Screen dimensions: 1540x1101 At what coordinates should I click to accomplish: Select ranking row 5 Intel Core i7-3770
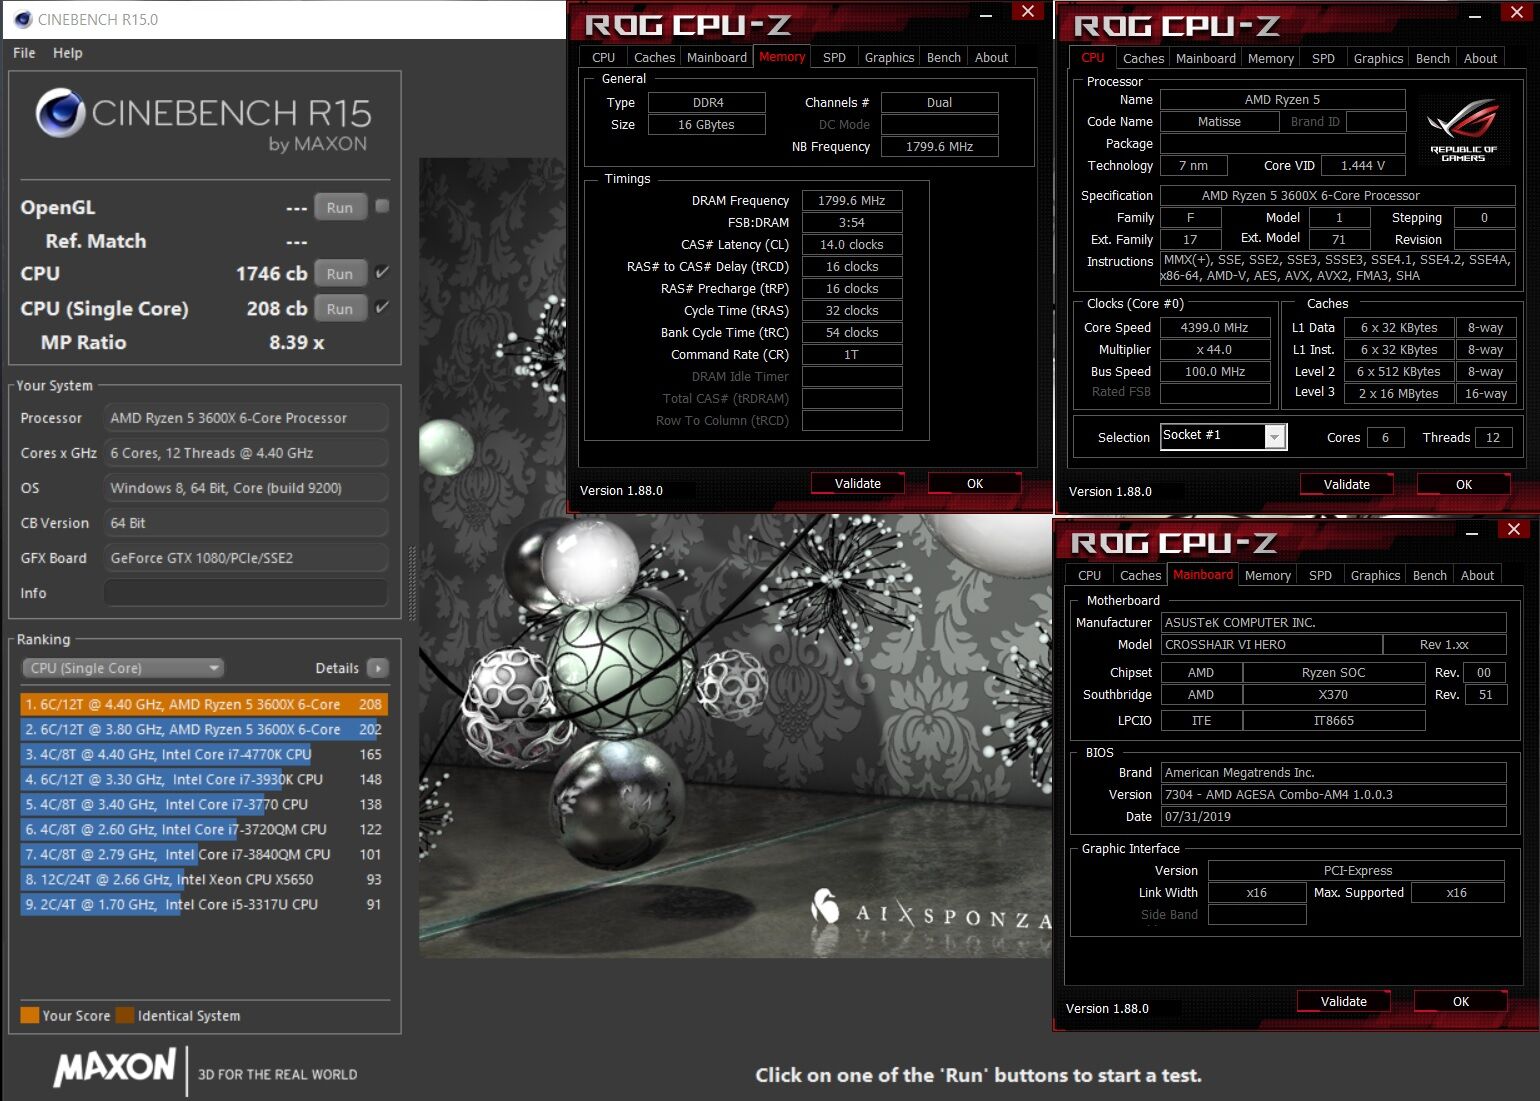(x=203, y=804)
